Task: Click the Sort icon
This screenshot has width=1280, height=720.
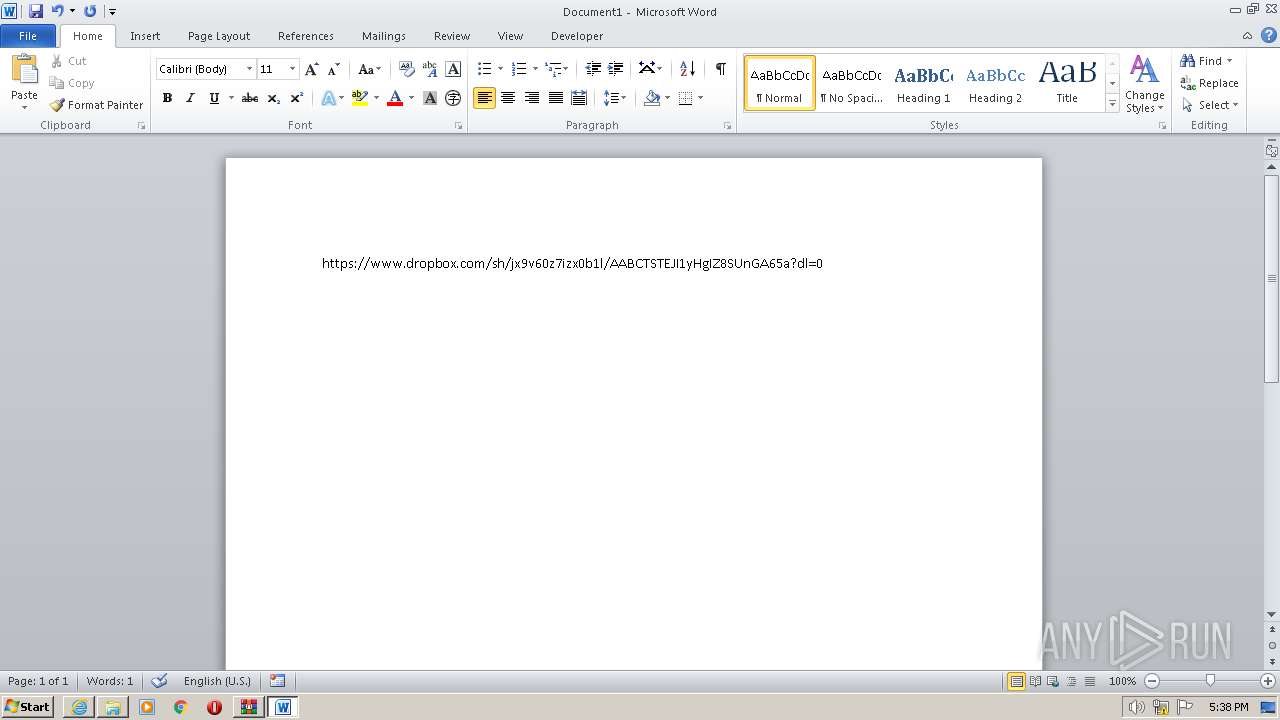Action: pyautogui.click(x=687, y=69)
